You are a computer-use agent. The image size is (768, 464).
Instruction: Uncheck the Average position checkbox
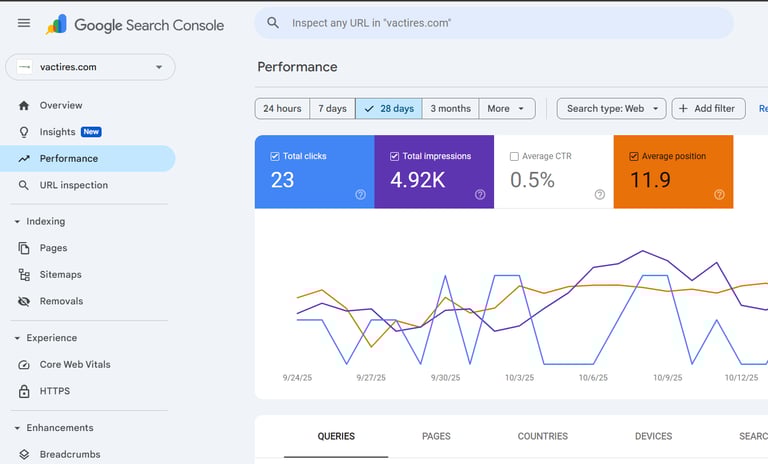(x=634, y=157)
